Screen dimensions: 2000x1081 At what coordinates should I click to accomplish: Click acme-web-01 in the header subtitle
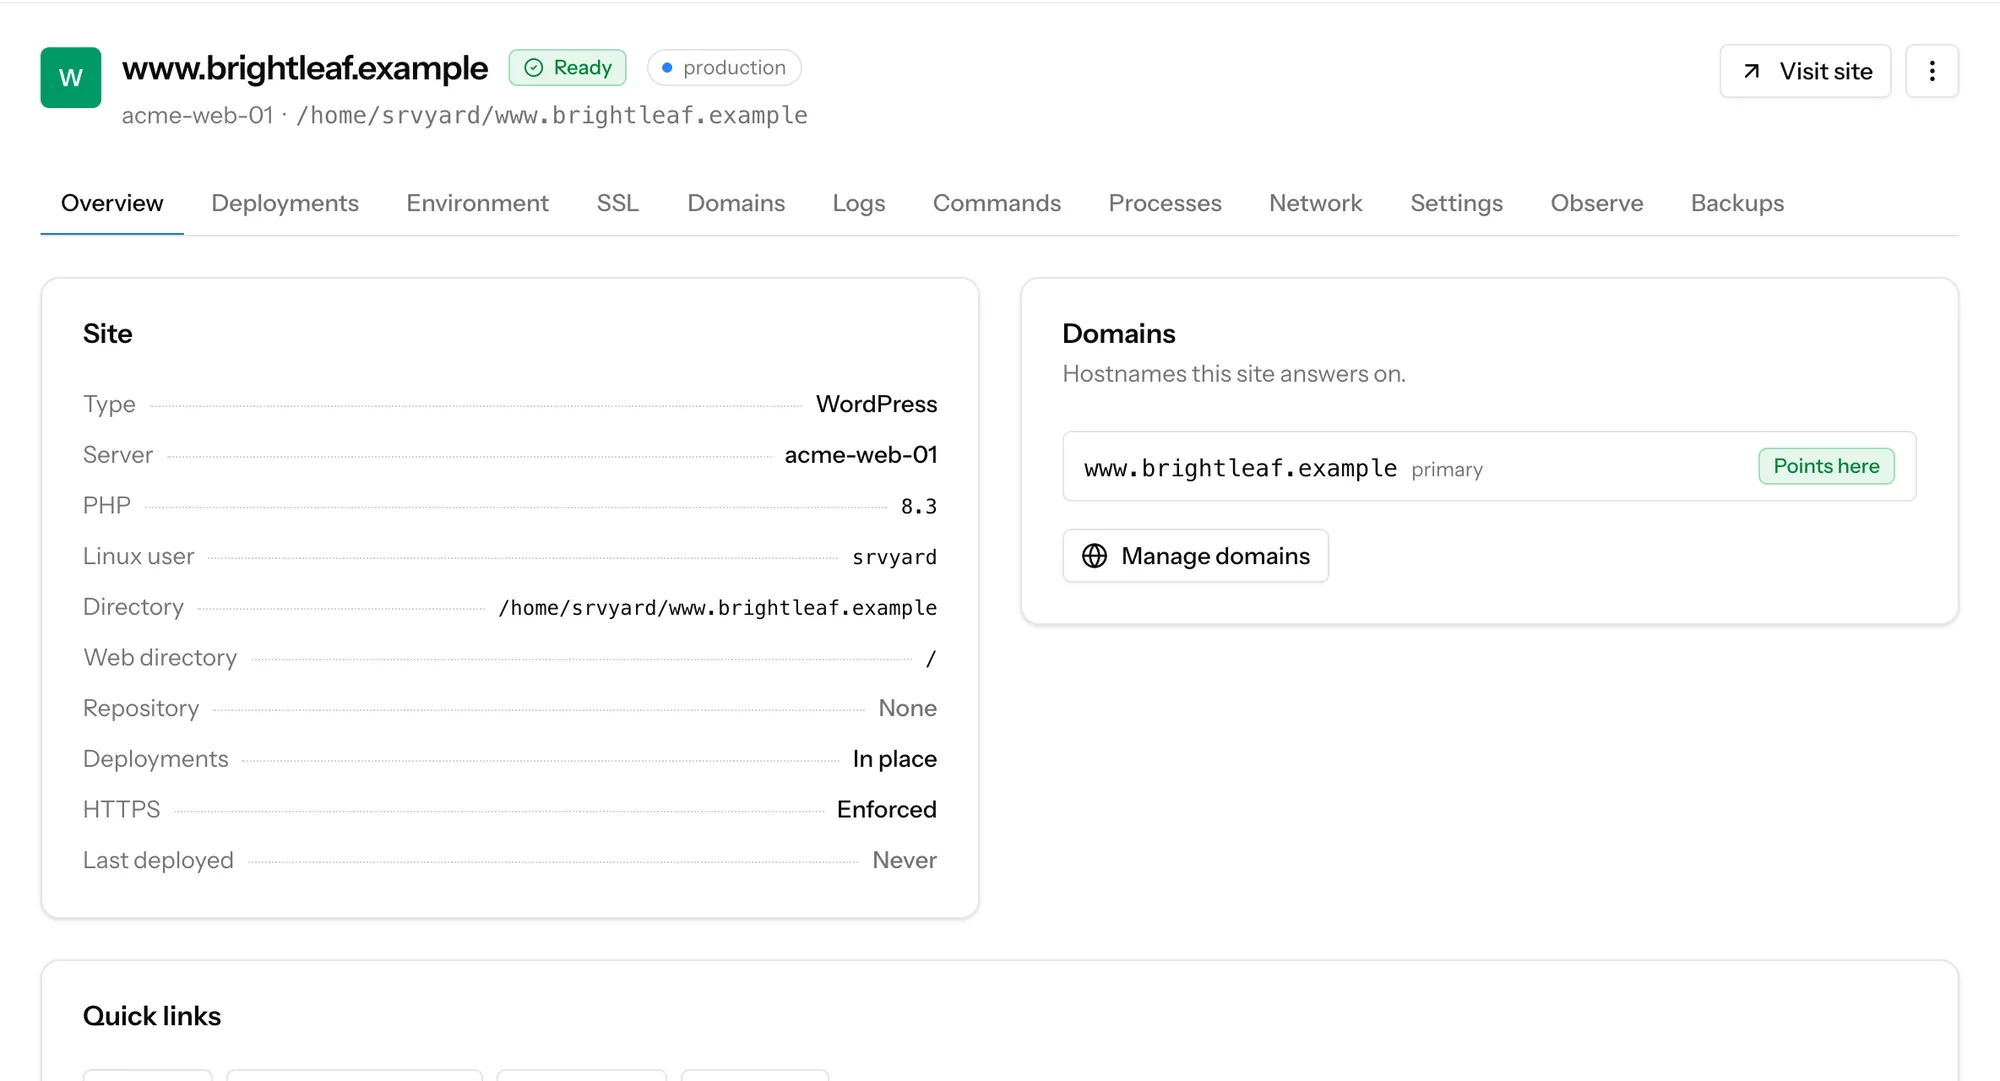(197, 115)
